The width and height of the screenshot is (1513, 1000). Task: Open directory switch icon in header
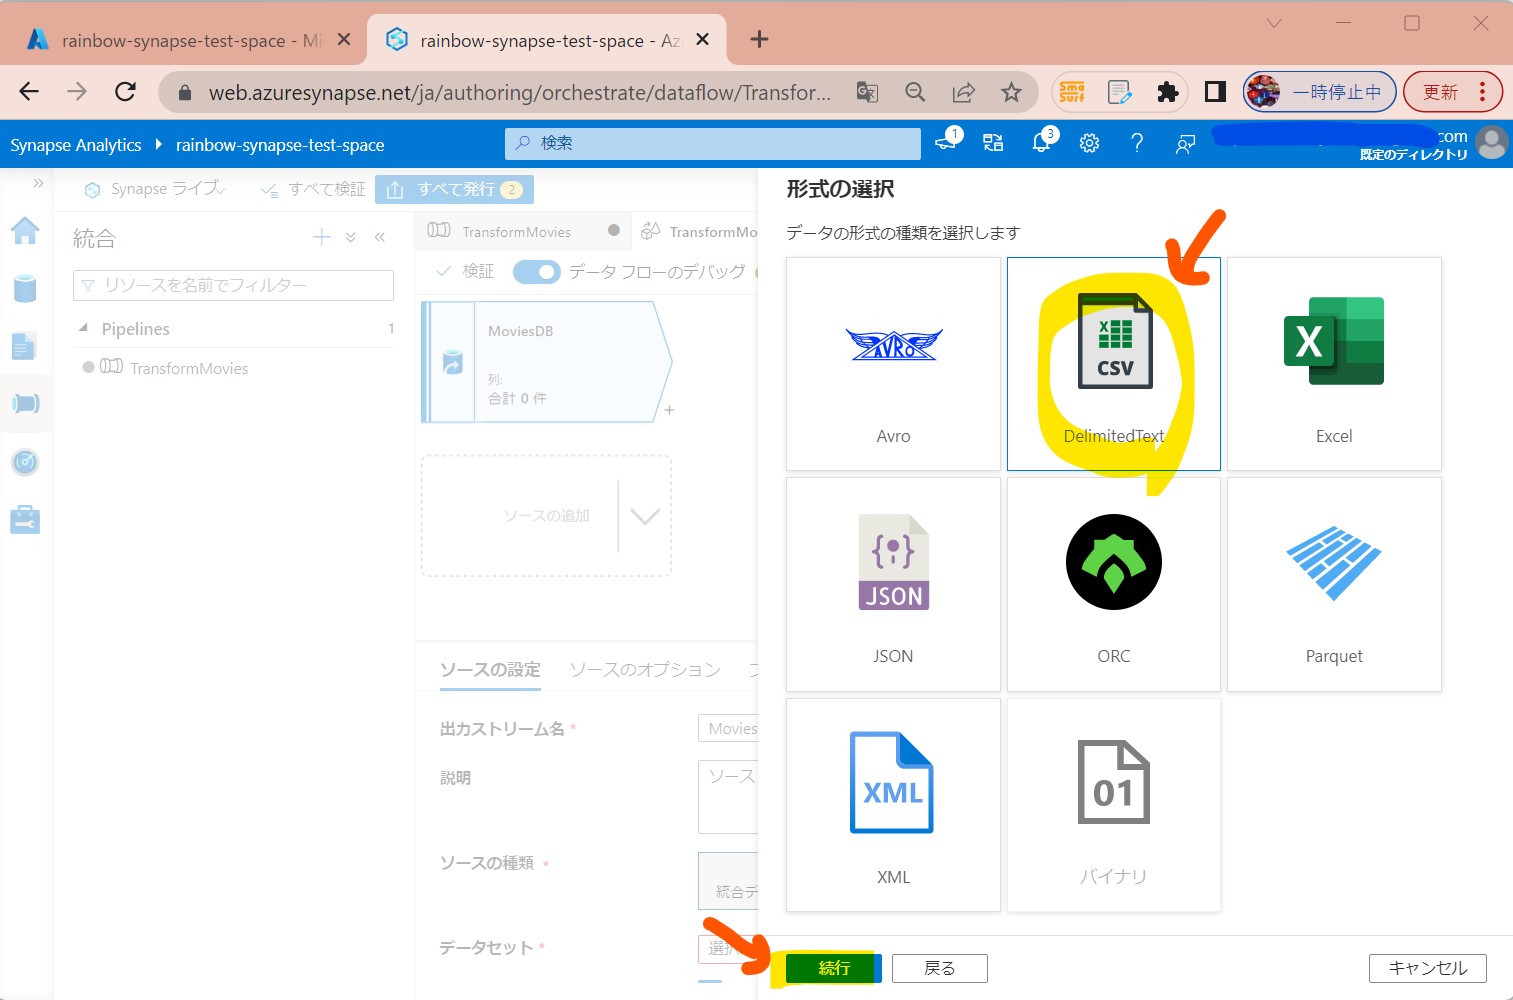[x=993, y=143]
